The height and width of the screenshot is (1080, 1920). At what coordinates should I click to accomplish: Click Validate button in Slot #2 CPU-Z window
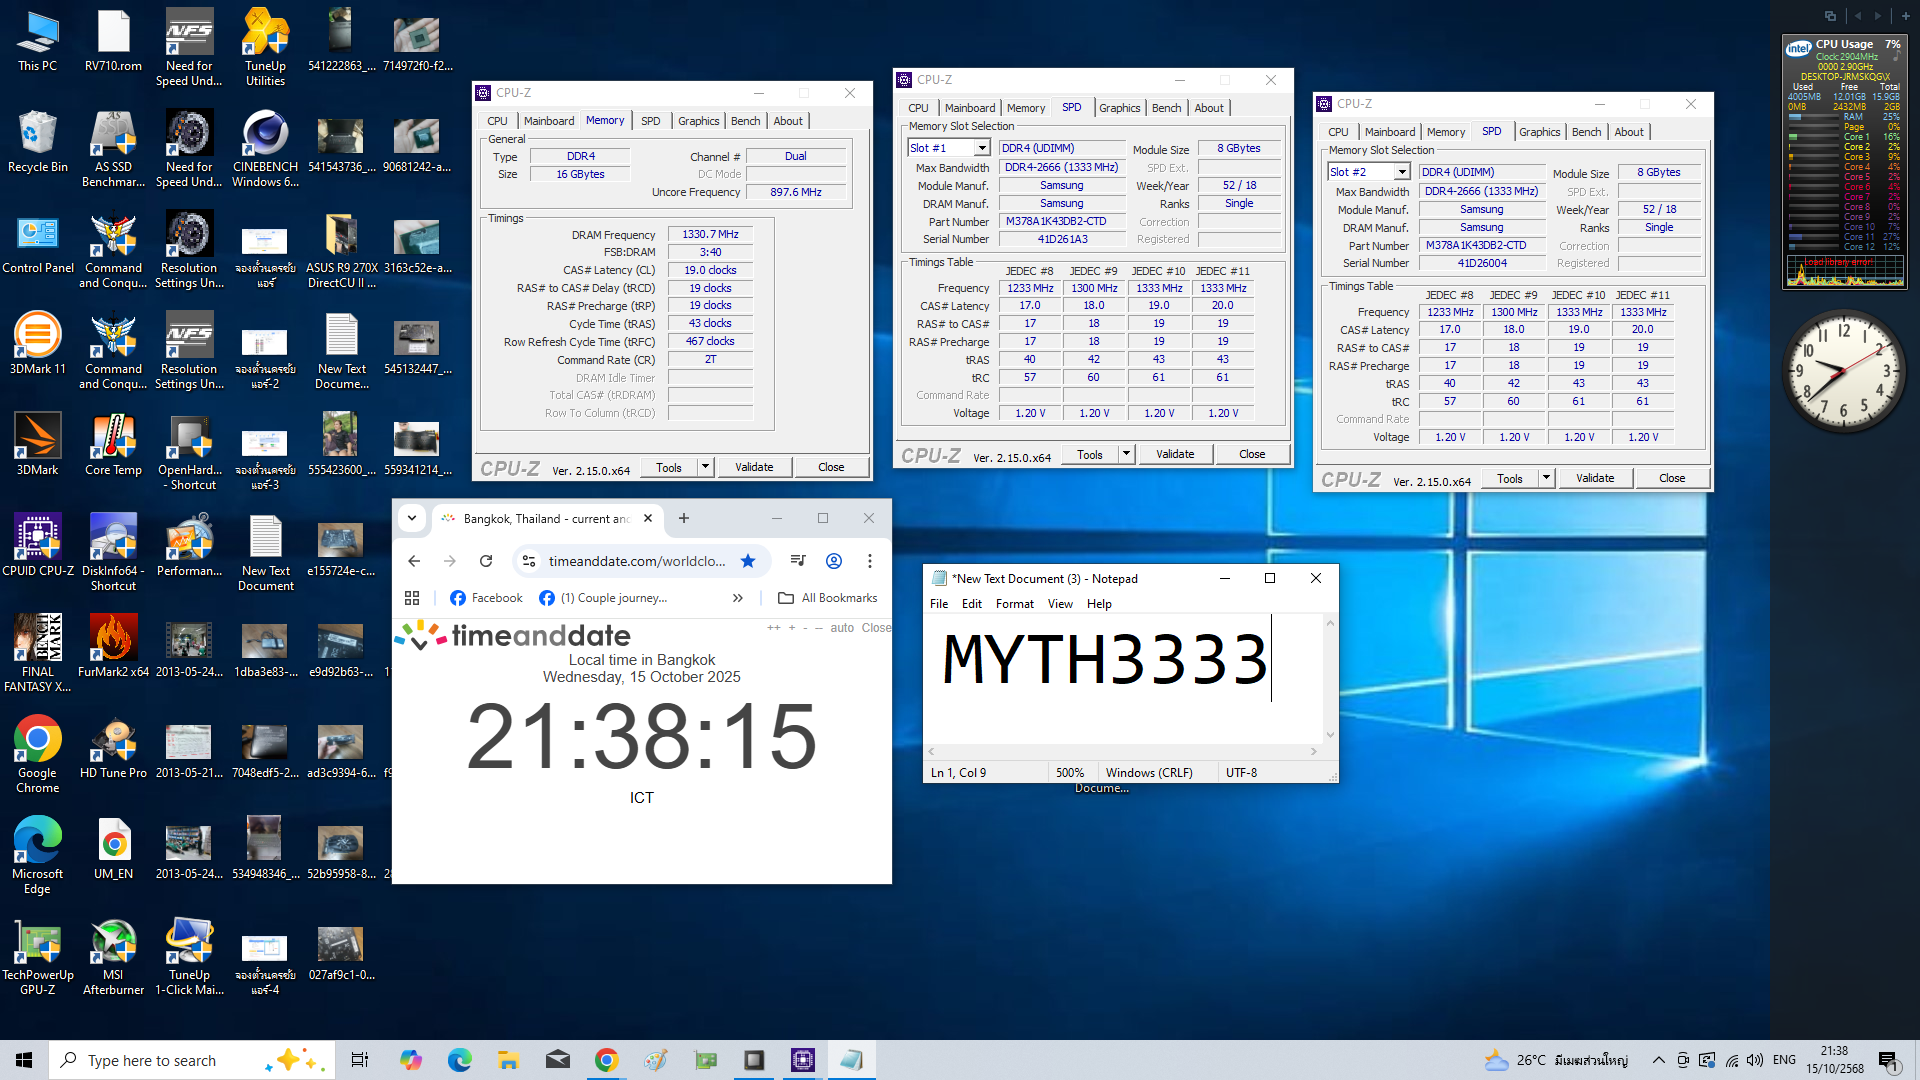[x=1595, y=478]
